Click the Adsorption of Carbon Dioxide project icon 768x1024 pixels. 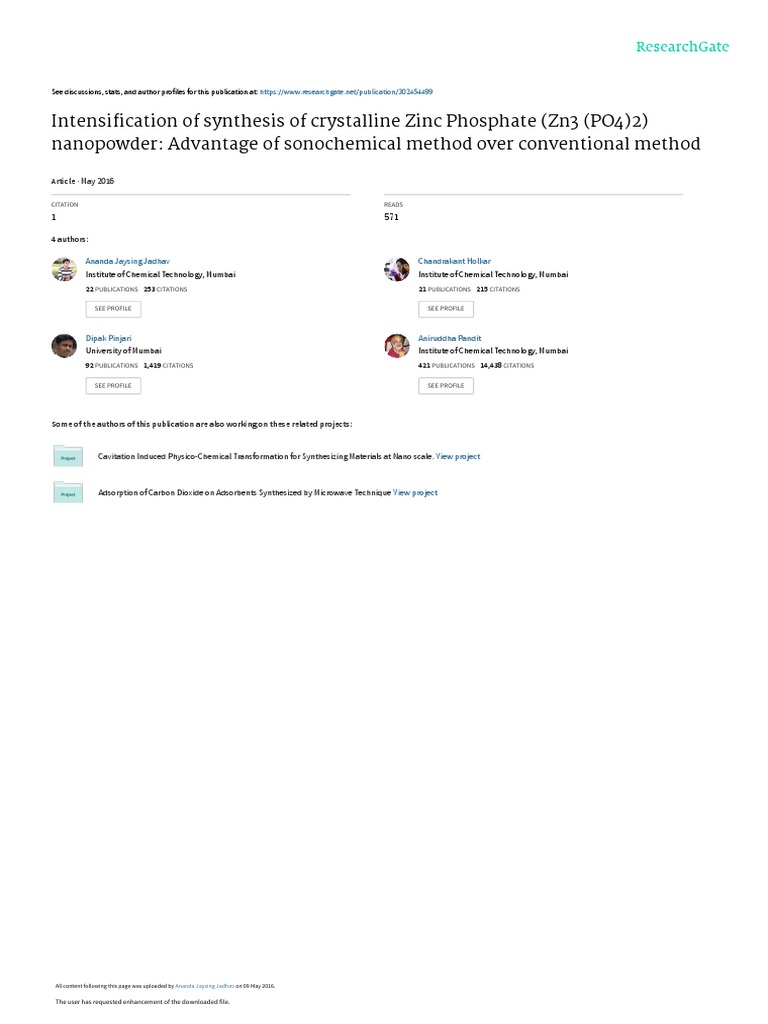[68, 492]
